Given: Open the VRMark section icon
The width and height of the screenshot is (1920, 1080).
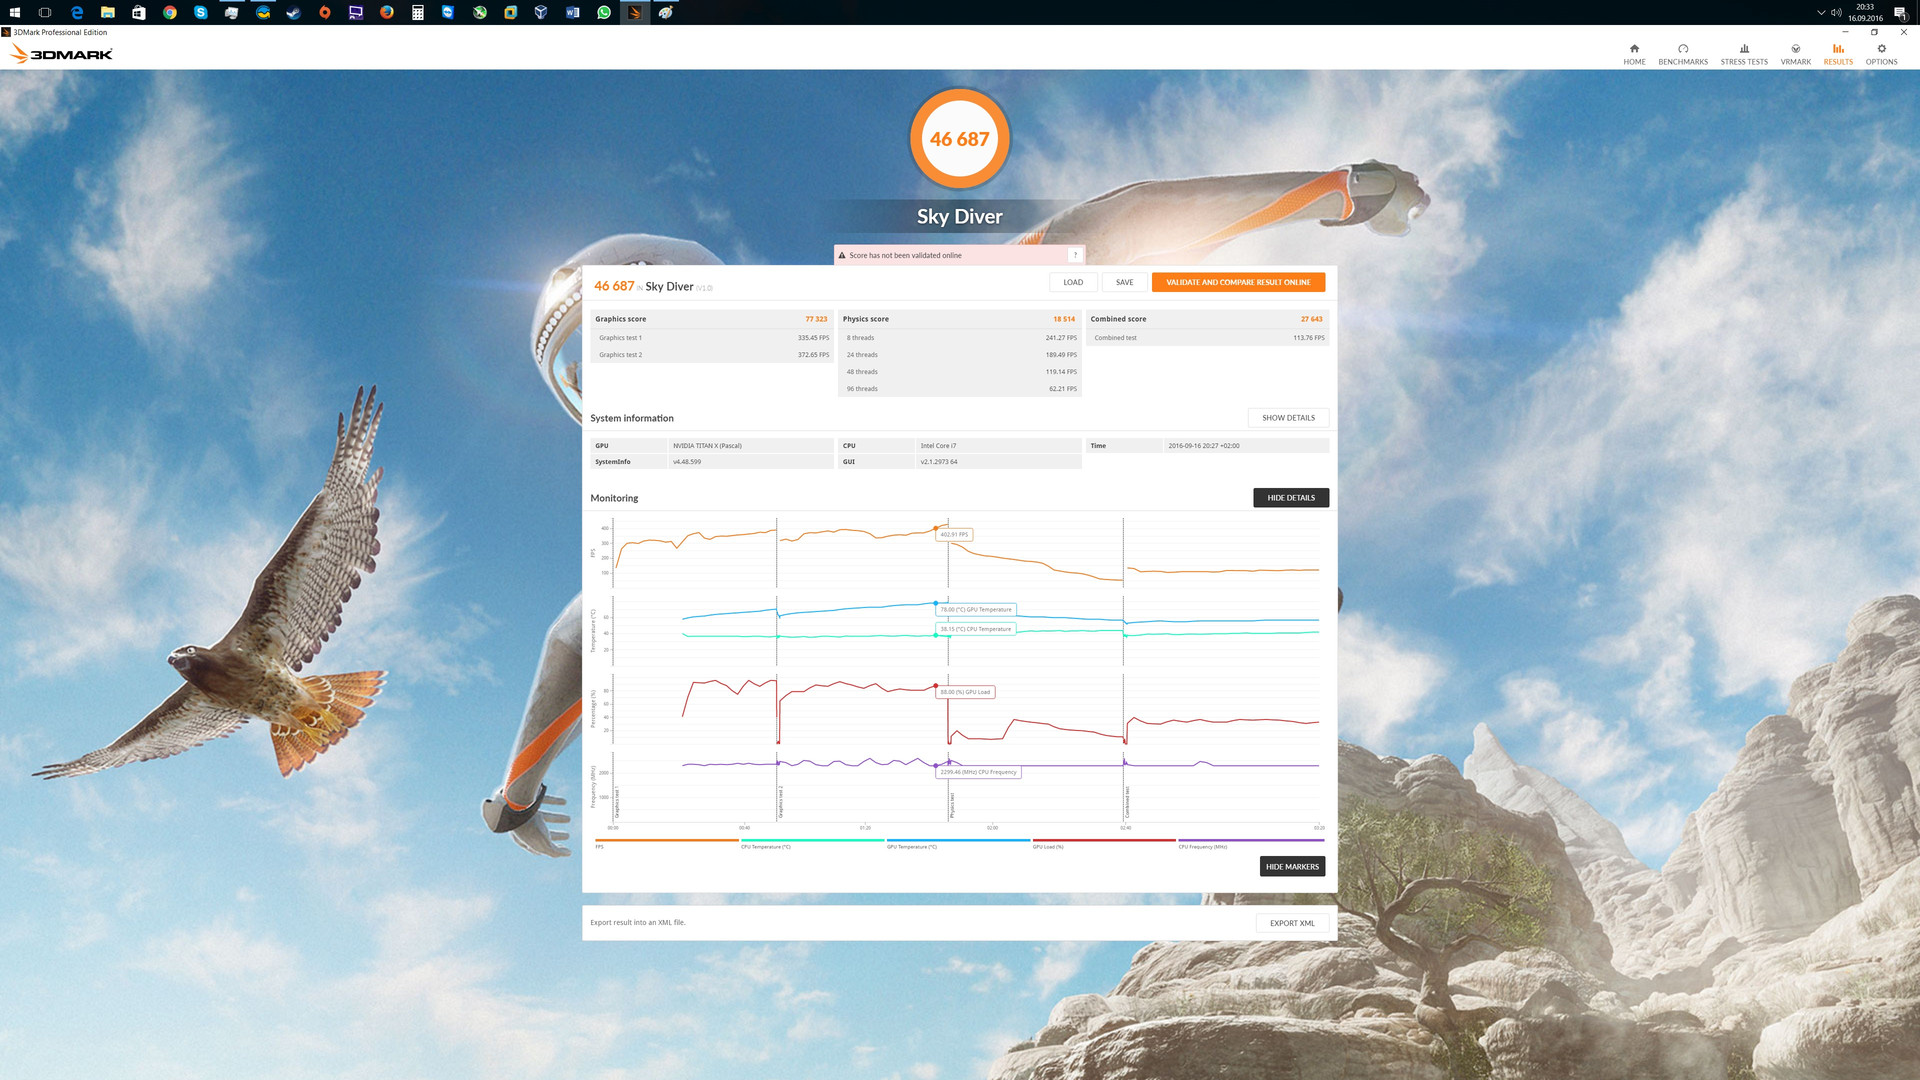Looking at the screenshot, I should pos(1795,49).
